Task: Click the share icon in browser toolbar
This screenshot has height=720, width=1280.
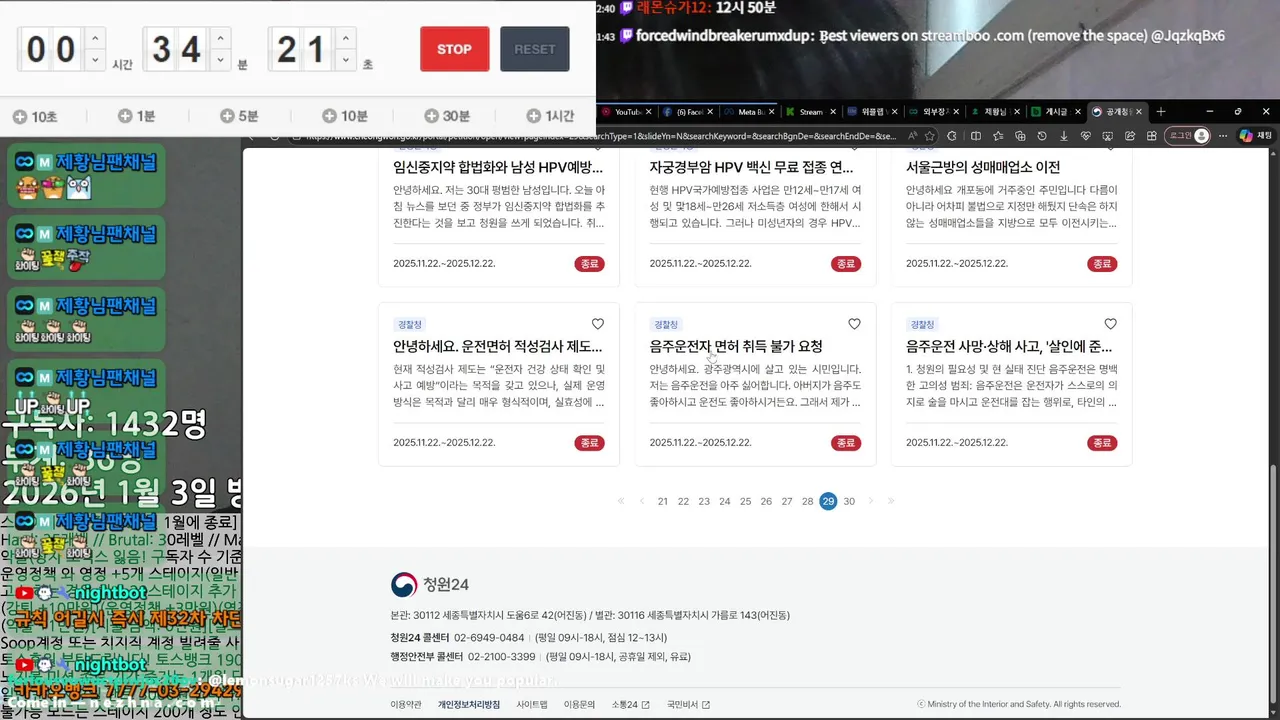Action: [x=1130, y=136]
